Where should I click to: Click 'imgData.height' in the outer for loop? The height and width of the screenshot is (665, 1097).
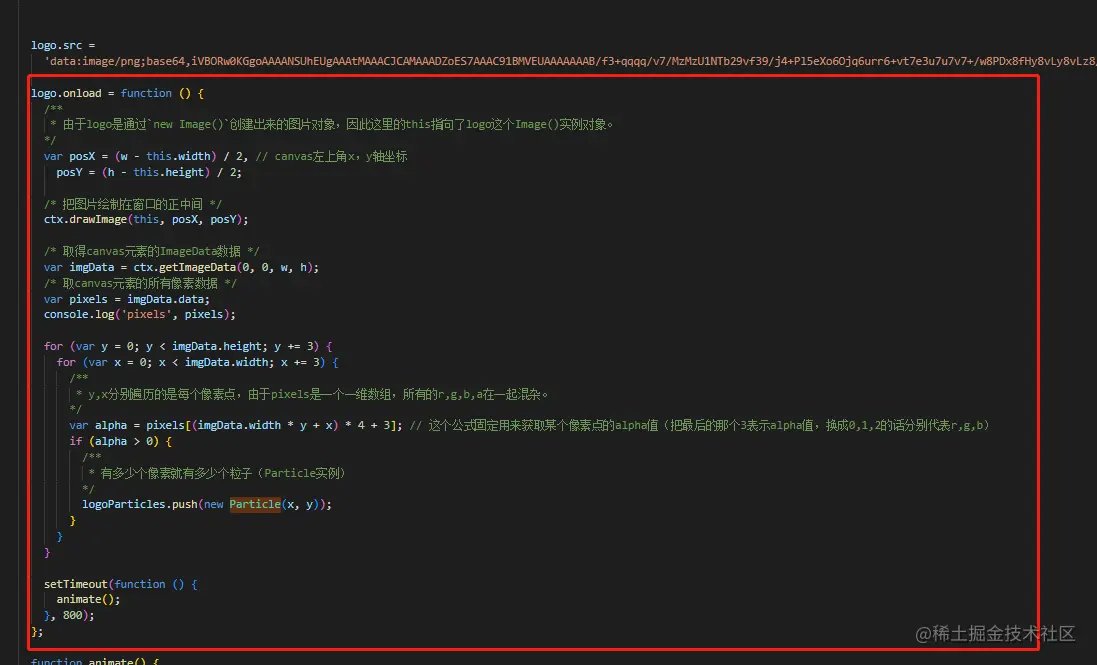pyautogui.click(x=217, y=346)
